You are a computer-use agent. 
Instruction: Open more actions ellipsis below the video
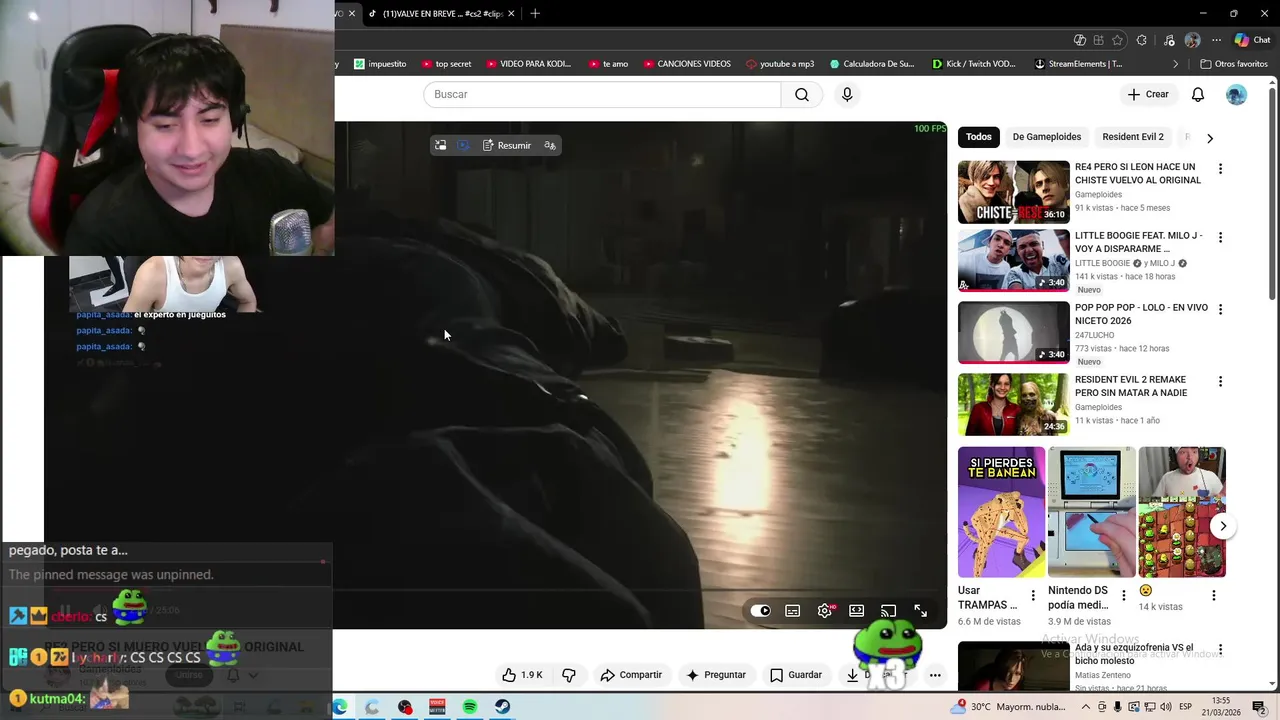pyautogui.click(x=935, y=675)
